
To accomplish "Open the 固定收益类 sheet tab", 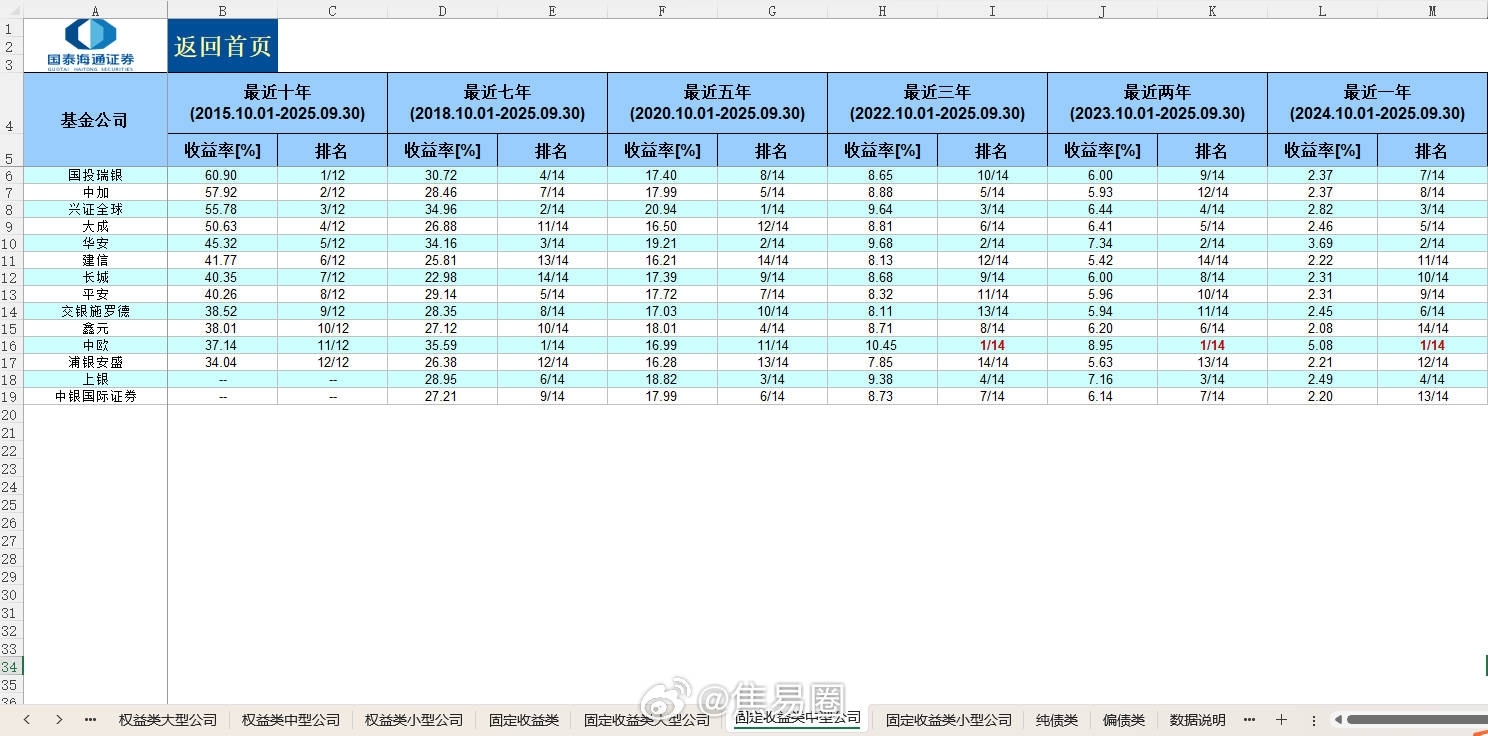I will coord(524,719).
